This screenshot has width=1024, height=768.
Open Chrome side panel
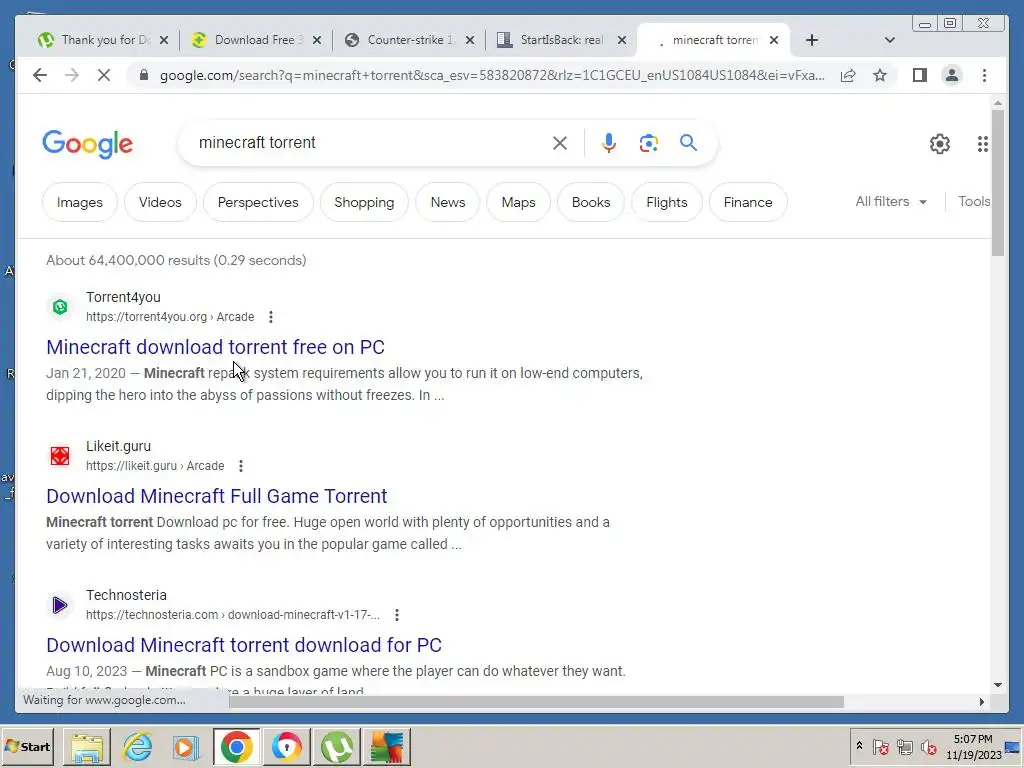920,75
